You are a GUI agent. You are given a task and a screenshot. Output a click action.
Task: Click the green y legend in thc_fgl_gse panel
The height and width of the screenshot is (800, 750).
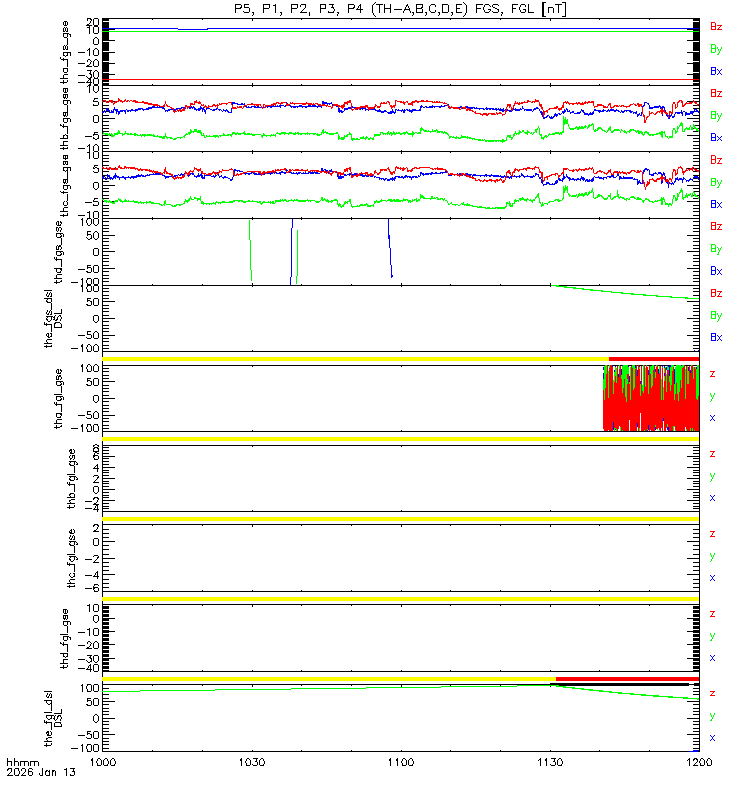click(x=712, y=557)
